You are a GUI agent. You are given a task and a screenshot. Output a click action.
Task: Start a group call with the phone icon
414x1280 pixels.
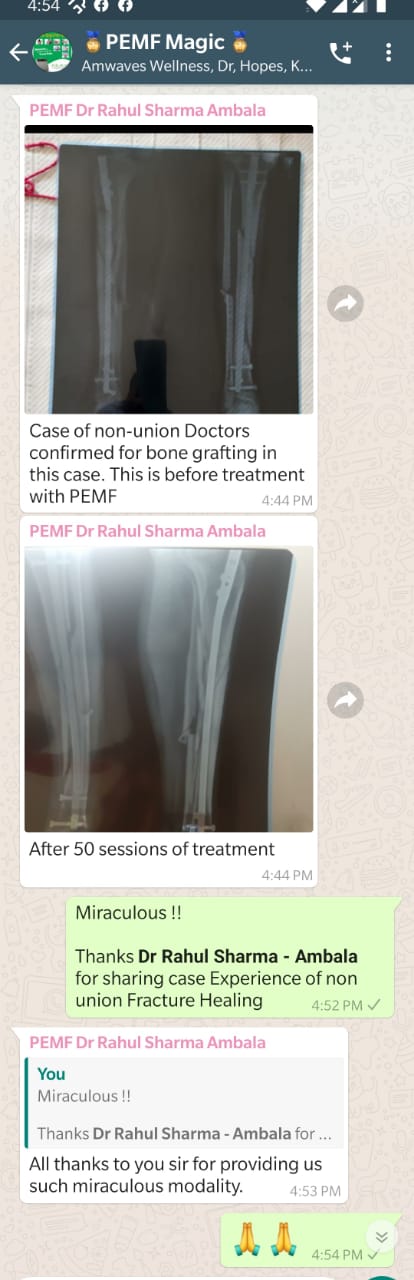tap(341, 52)
